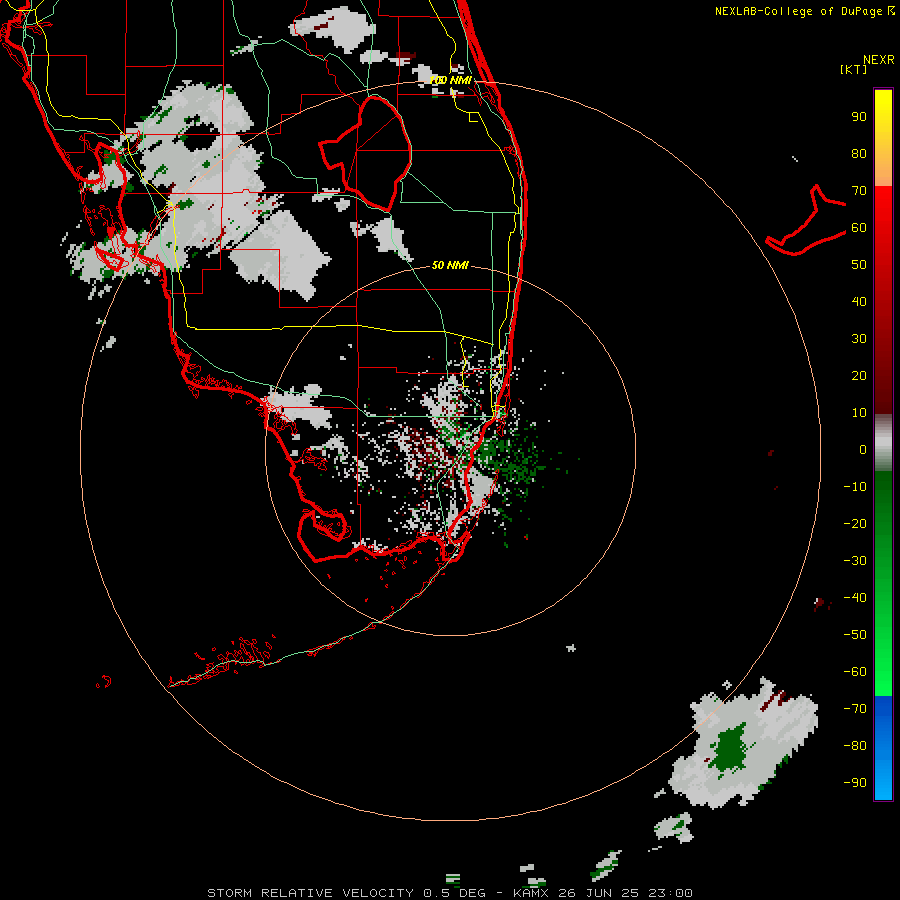Viewport: 900px width, 900px height.
Task: Pick the -90 label on the scale
Action: pyautogui.click(x=855, y=783)
